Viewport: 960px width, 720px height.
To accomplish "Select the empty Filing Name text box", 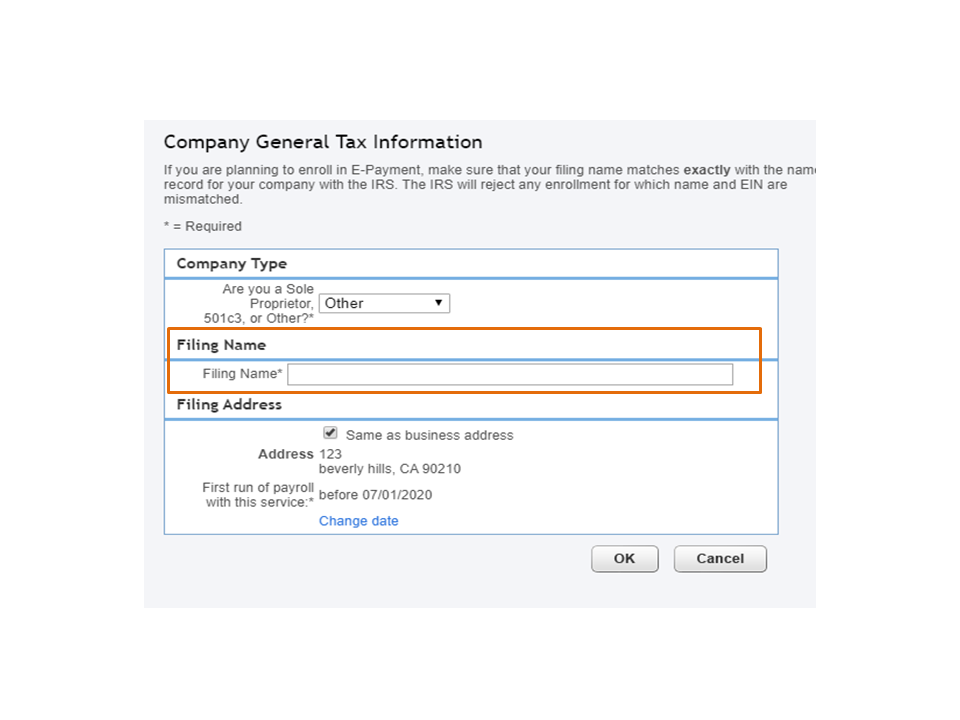I will (x=510, y=373).
